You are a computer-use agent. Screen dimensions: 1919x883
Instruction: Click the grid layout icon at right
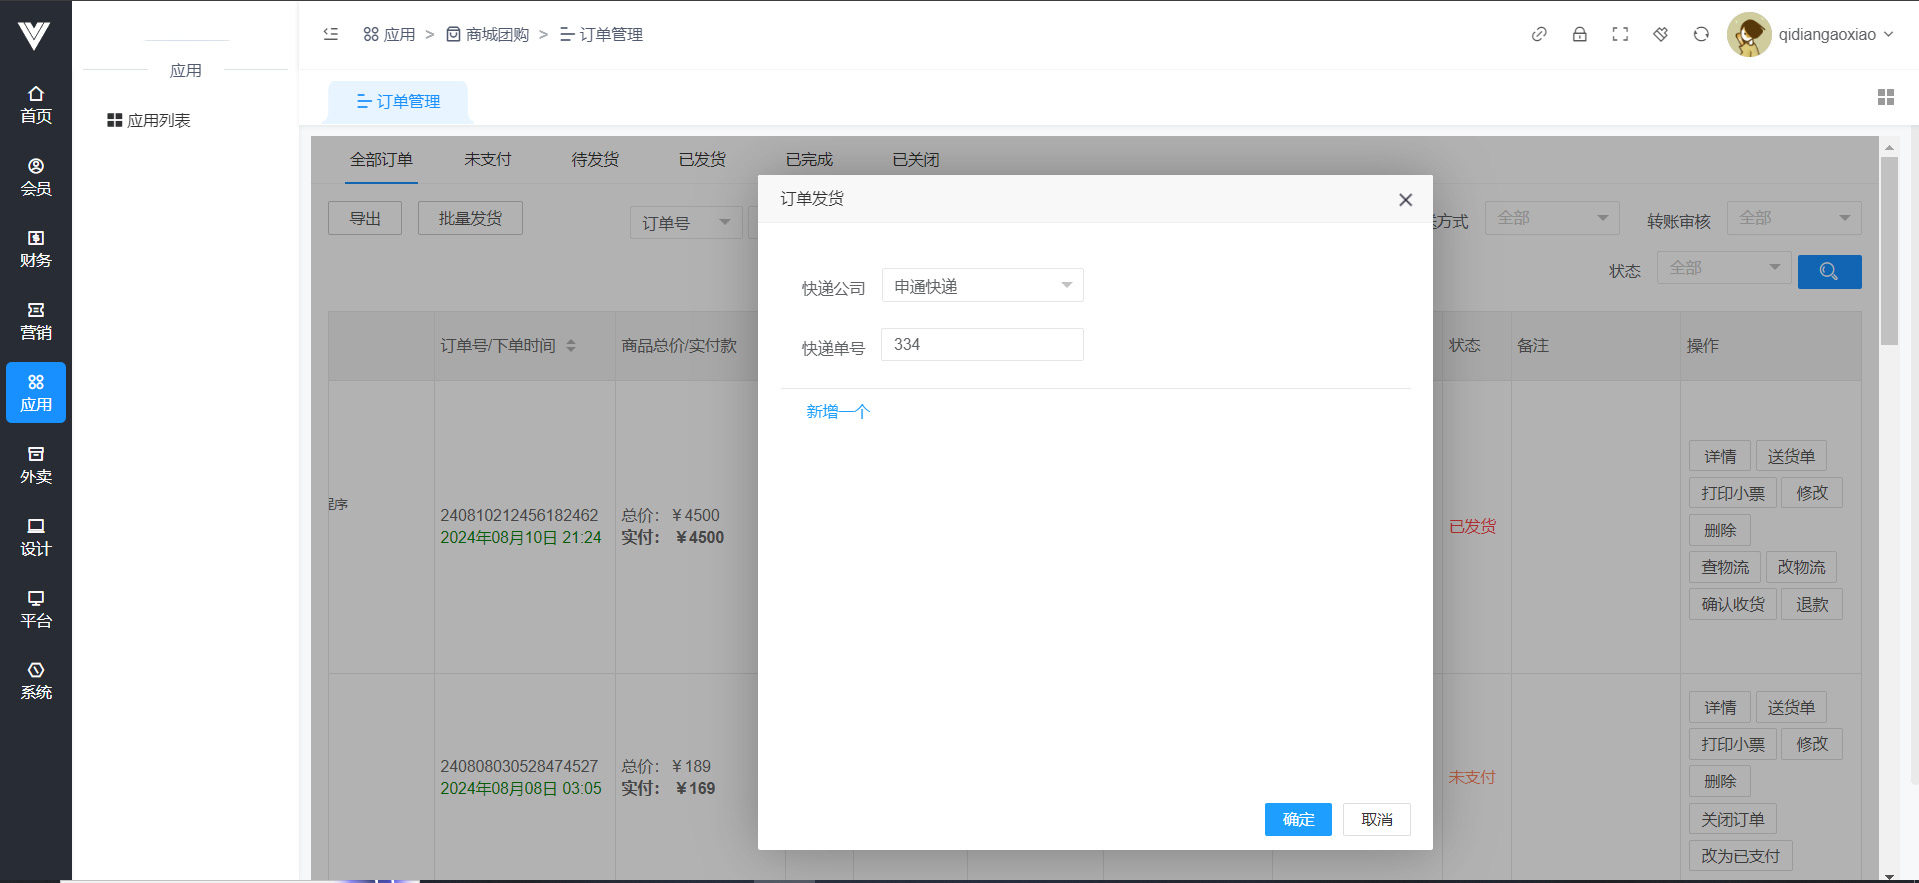pos(1885,97)
